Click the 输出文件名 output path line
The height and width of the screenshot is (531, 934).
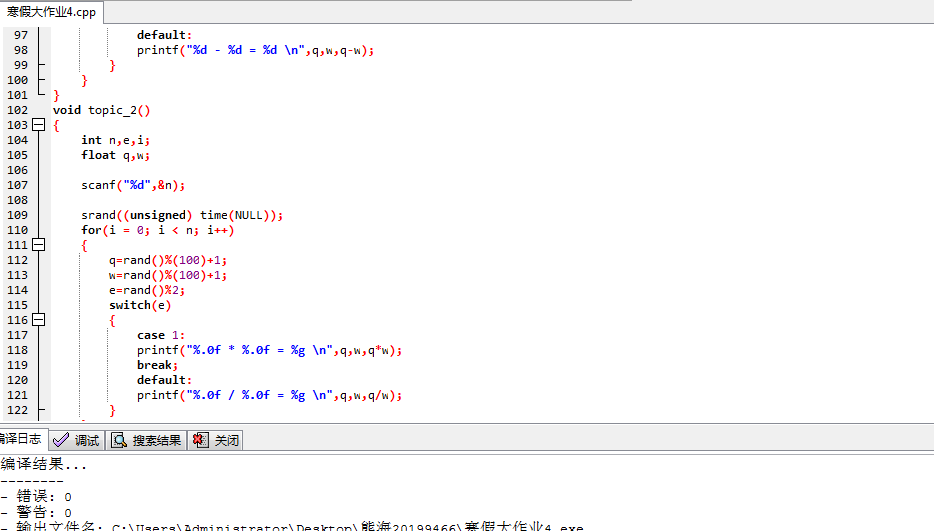click(x=292, y=527)
